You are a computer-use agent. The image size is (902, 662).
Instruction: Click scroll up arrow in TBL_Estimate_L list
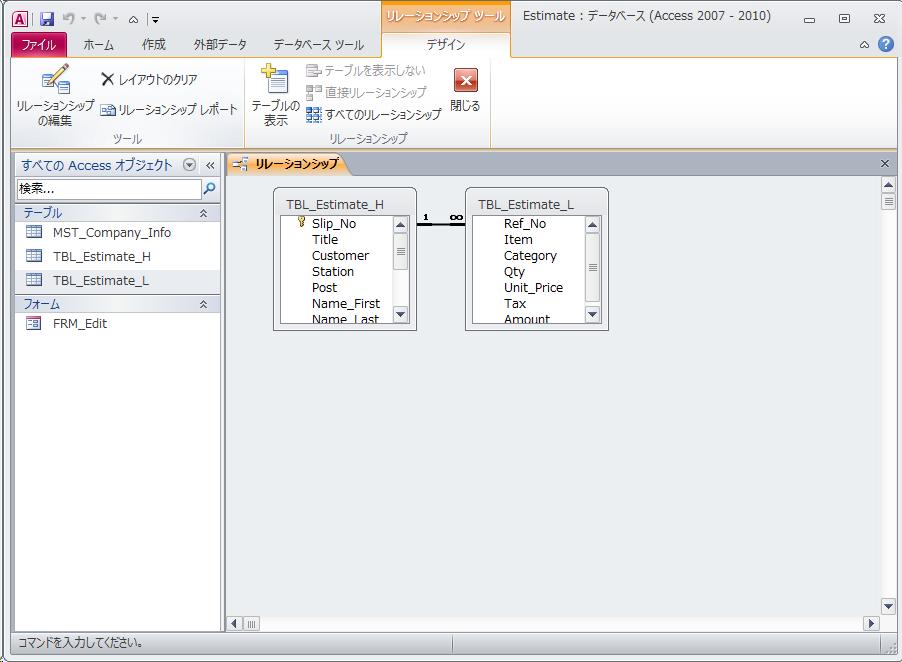coord(593,224)
